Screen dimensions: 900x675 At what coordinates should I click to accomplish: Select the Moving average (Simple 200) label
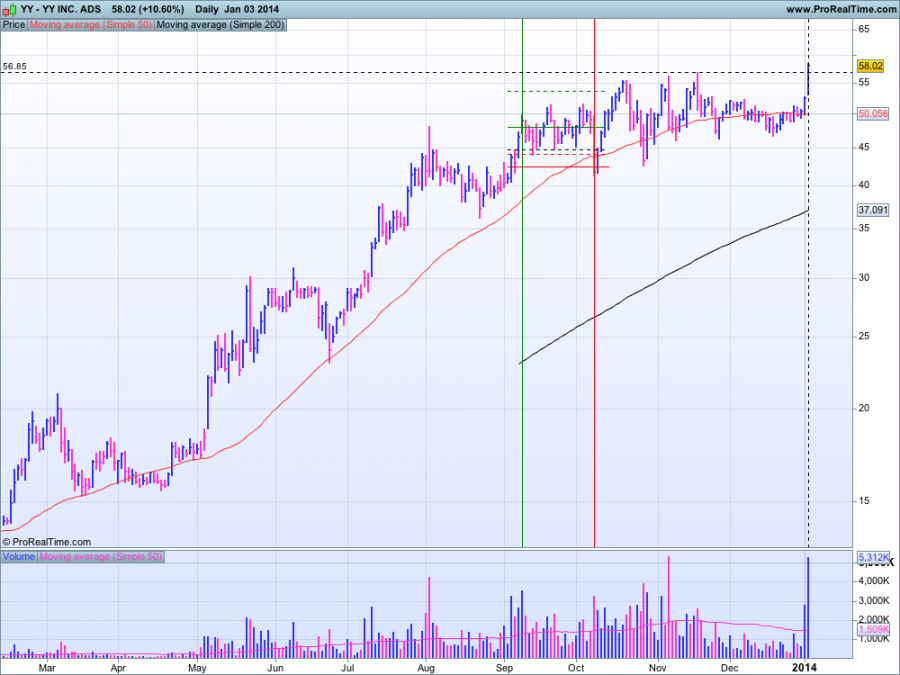coord(220,25)
